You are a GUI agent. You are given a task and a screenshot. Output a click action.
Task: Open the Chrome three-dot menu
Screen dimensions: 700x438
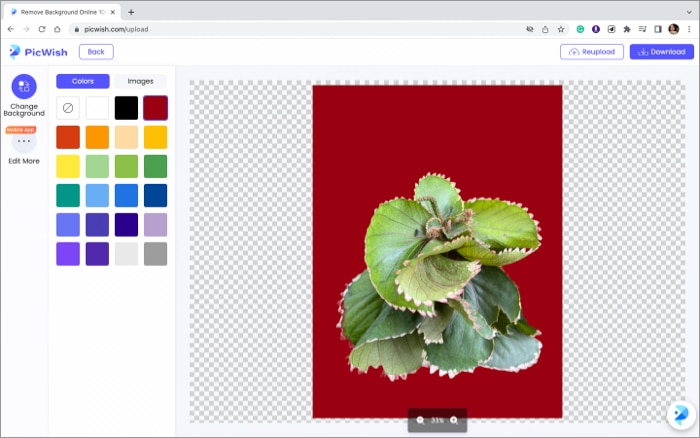point(689,29)
